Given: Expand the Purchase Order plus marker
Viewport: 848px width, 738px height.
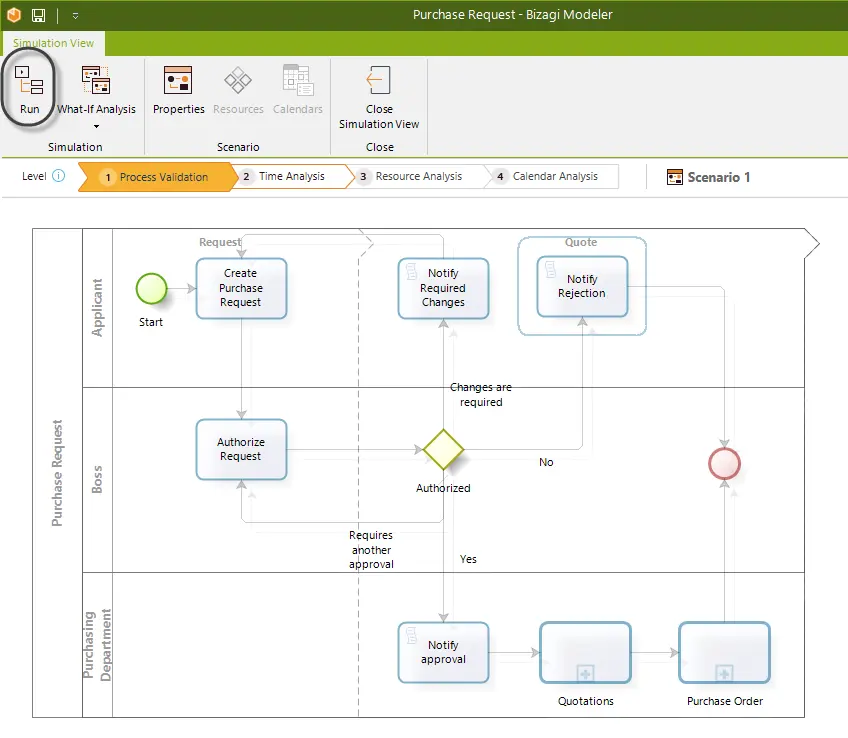Looking at the screenshot, I should [724, 674].
